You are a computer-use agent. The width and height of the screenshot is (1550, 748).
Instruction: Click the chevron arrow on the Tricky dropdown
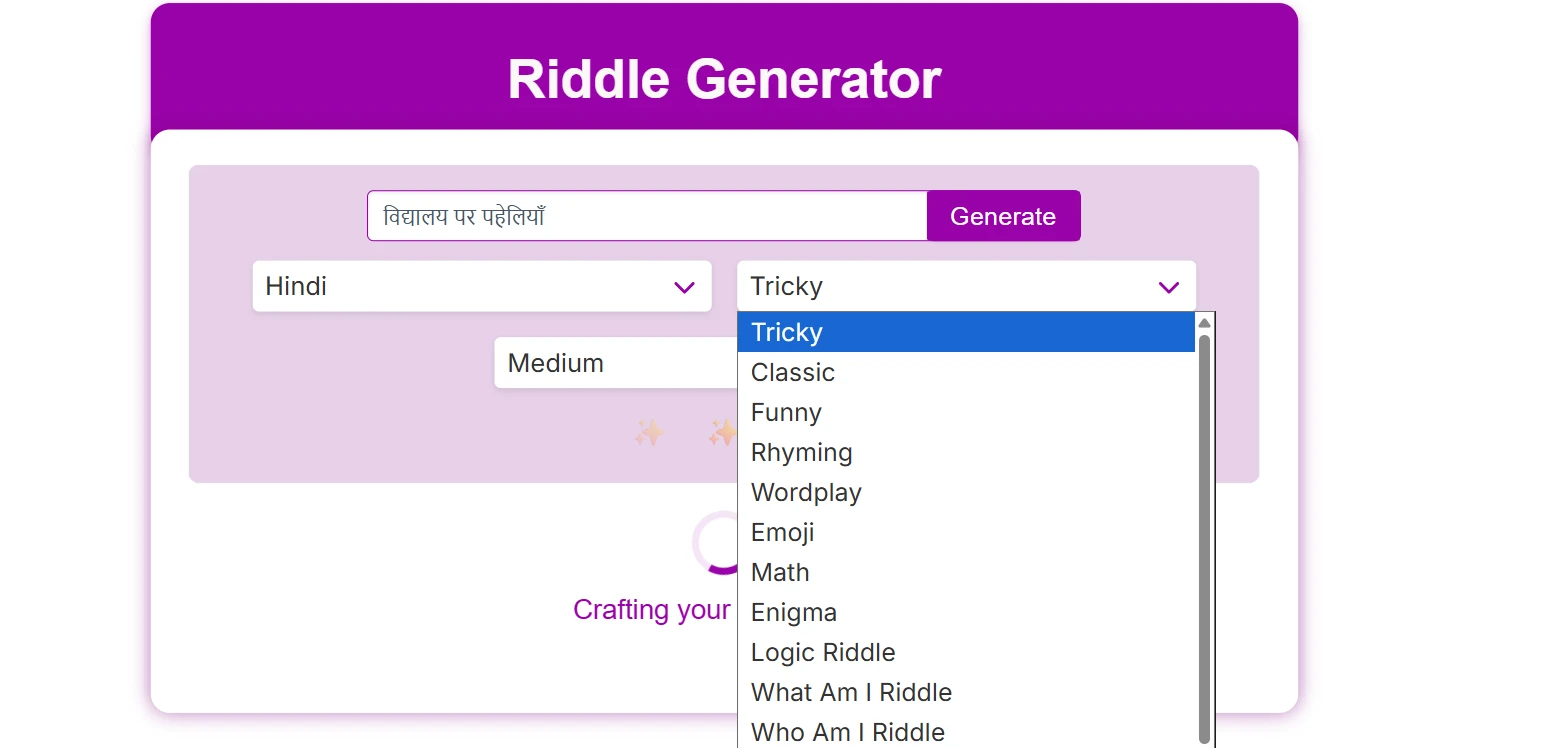click(x=1168, y=288)
